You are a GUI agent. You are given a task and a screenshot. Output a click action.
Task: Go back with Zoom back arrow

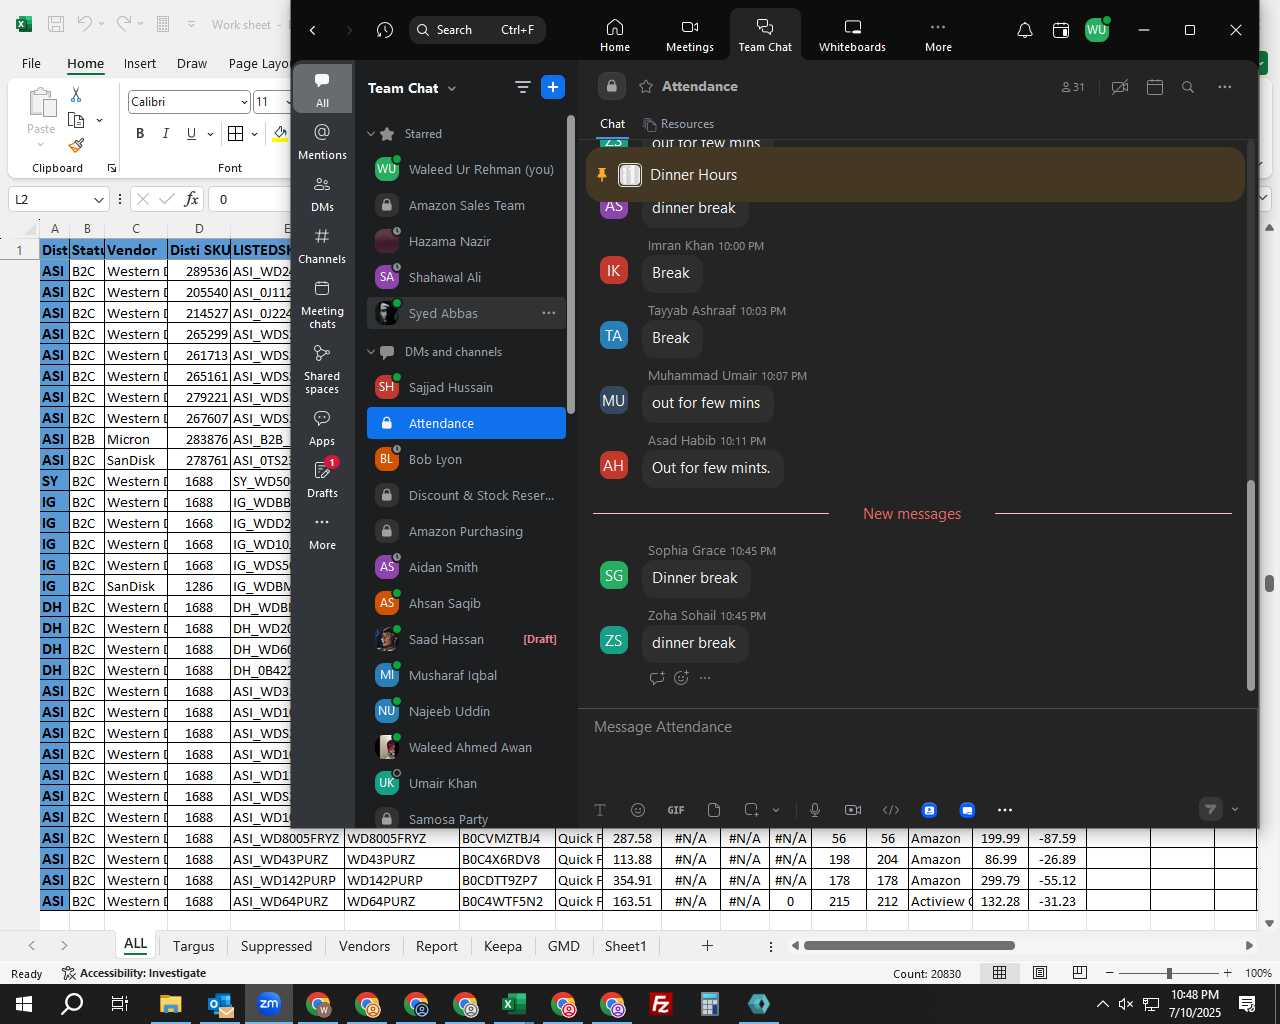pos(313,30)
